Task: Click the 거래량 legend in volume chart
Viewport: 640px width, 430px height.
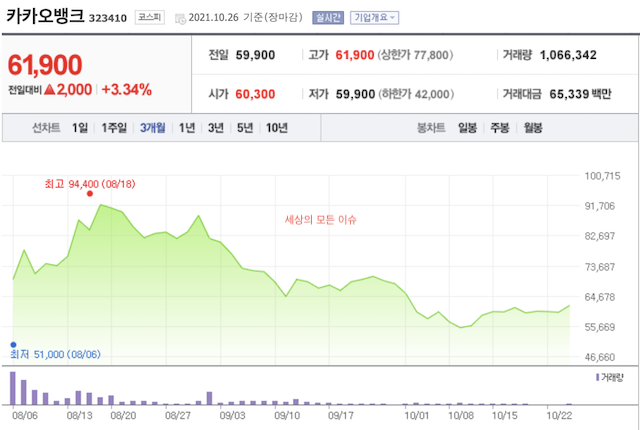Action: (x=610, y=377)
